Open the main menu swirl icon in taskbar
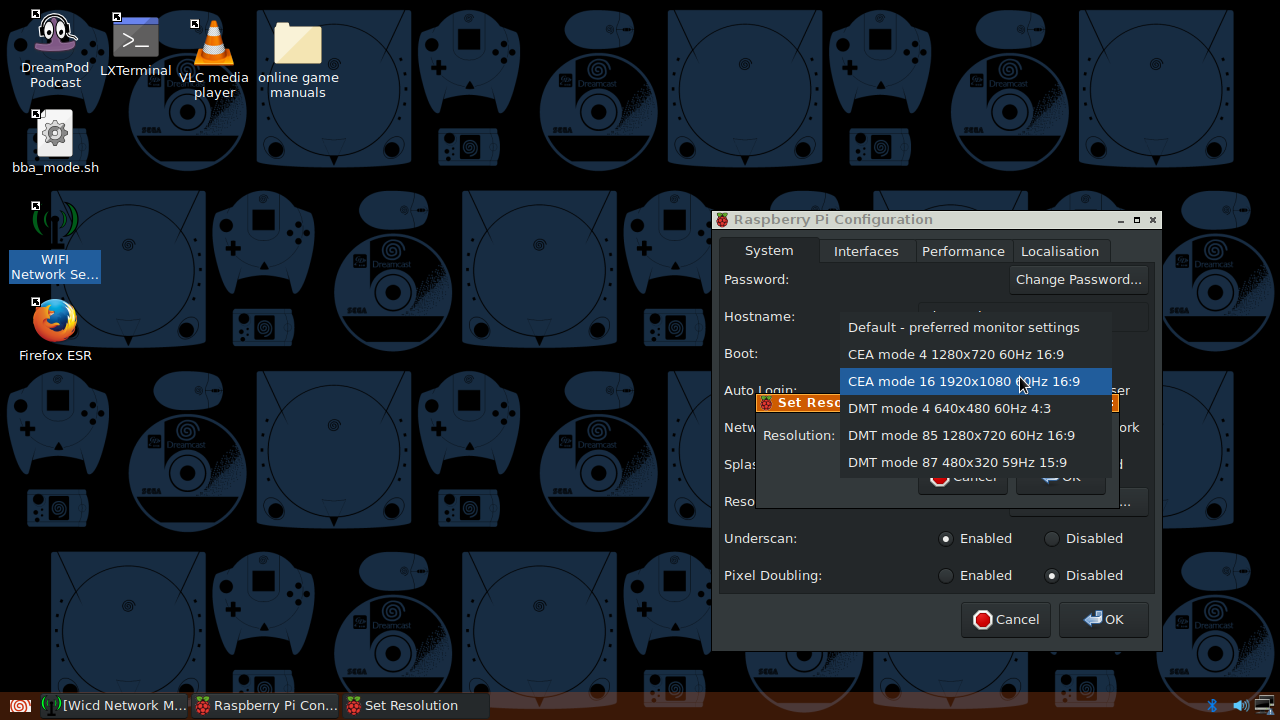 pos(20,705)
